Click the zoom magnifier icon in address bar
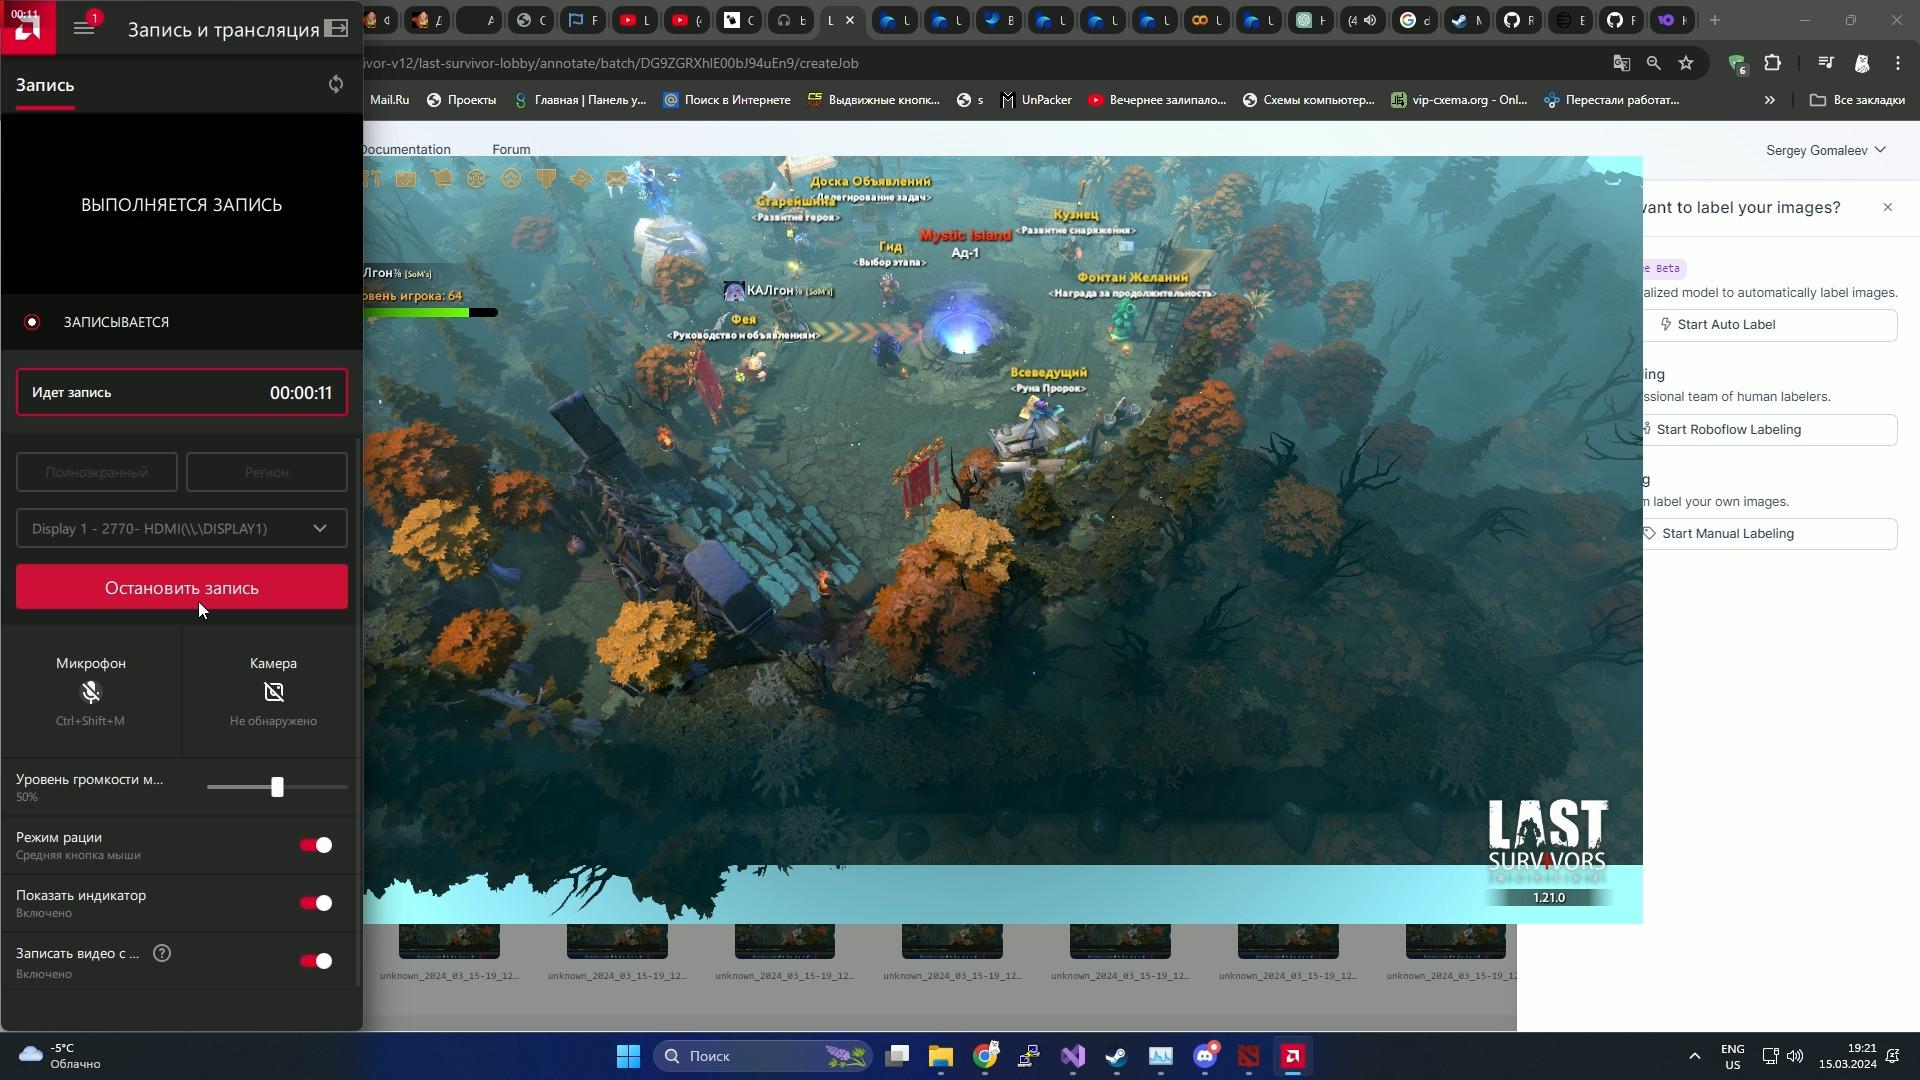The height and width of the screenshot is (1080, 1920). (x=1654, y=63)
